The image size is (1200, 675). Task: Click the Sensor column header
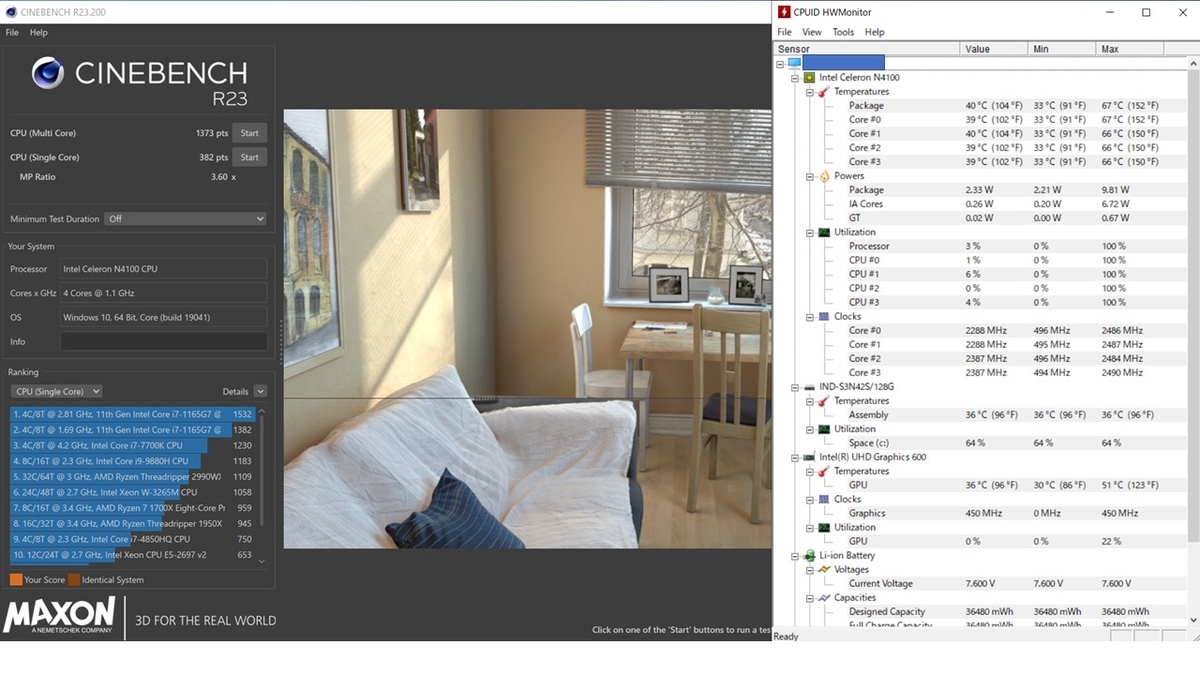click(x=867, y=49)
